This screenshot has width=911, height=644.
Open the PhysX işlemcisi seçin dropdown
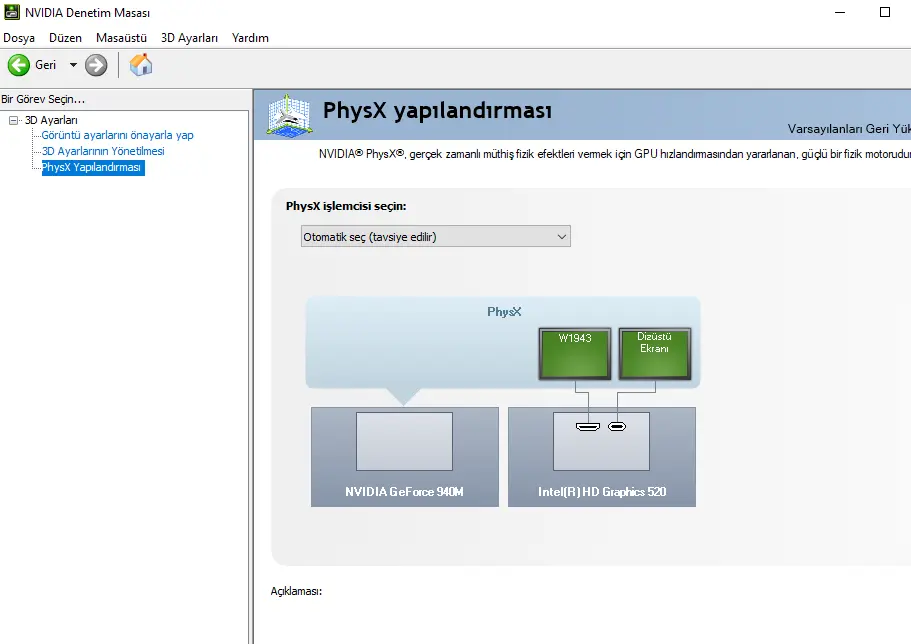pyautogui.click(x=436, y=237)
